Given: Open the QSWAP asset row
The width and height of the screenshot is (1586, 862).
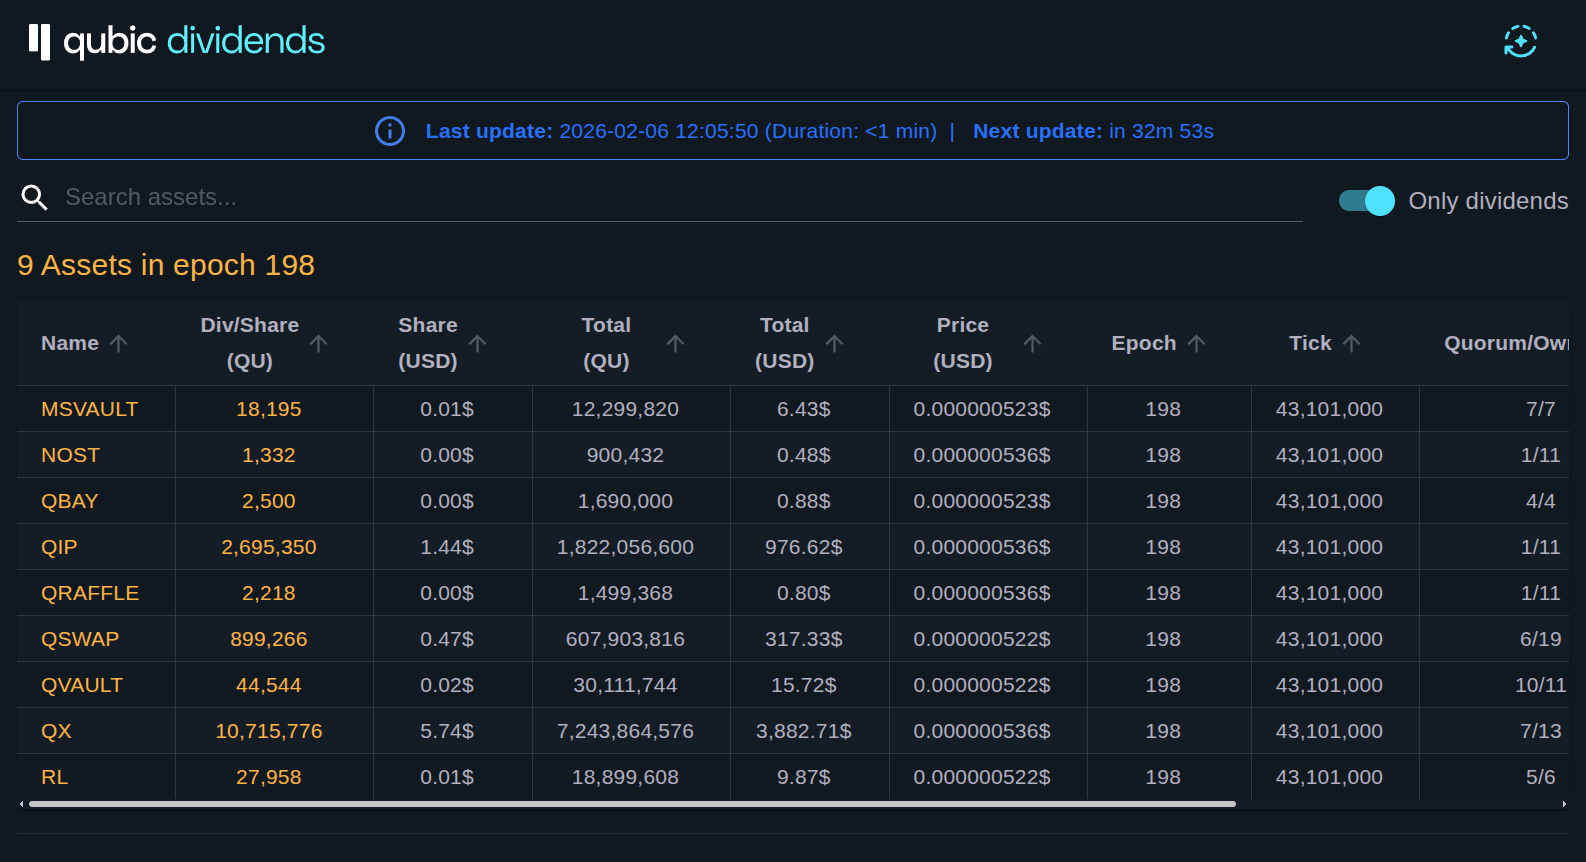Looking at the screenshot, I should point(80,639).
